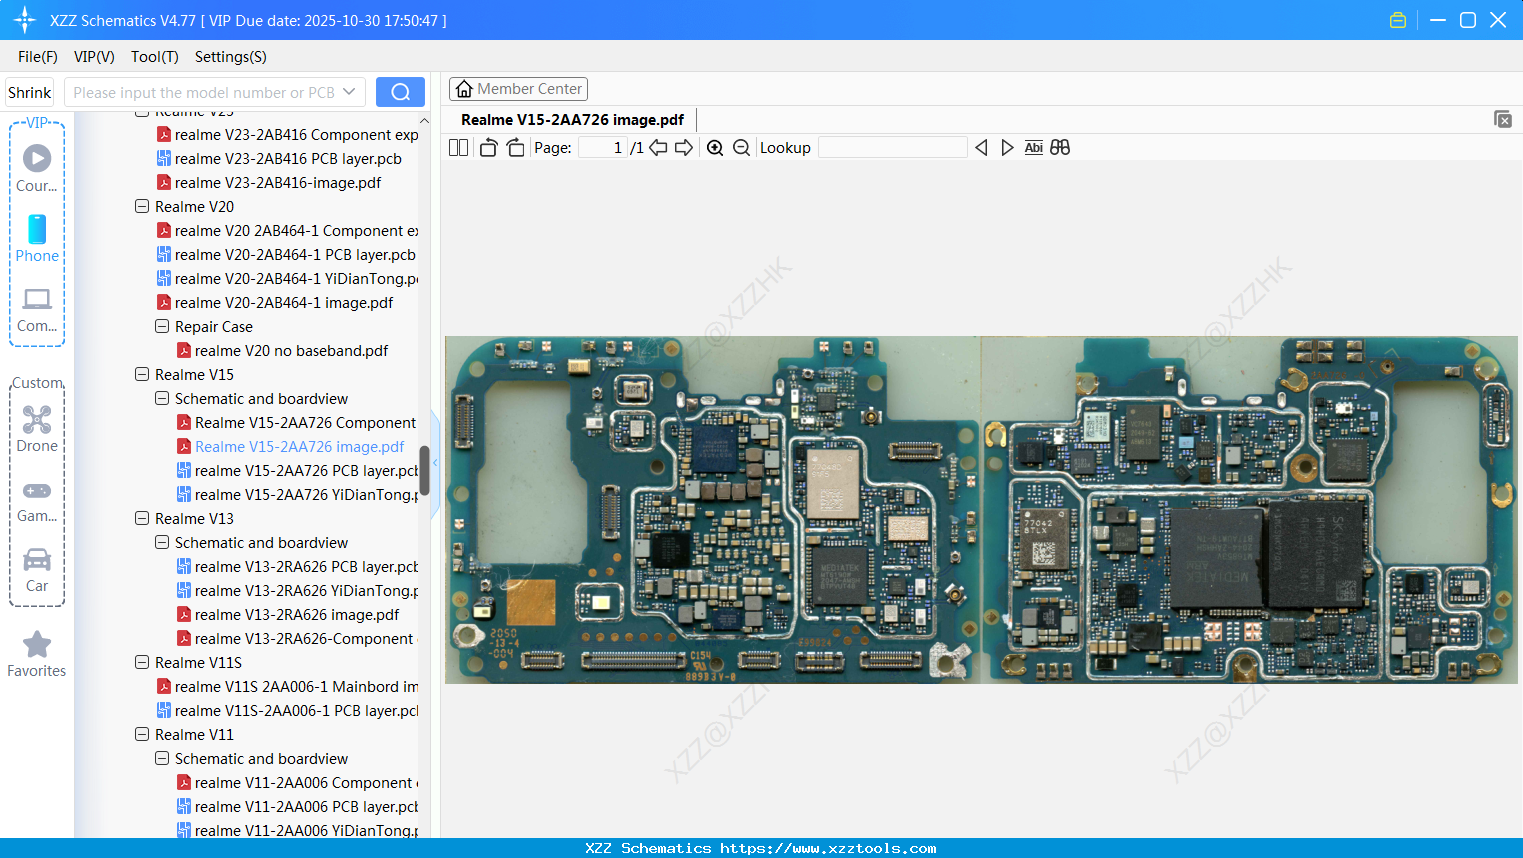Rotate the page clockwise

(x=516, y=148)
